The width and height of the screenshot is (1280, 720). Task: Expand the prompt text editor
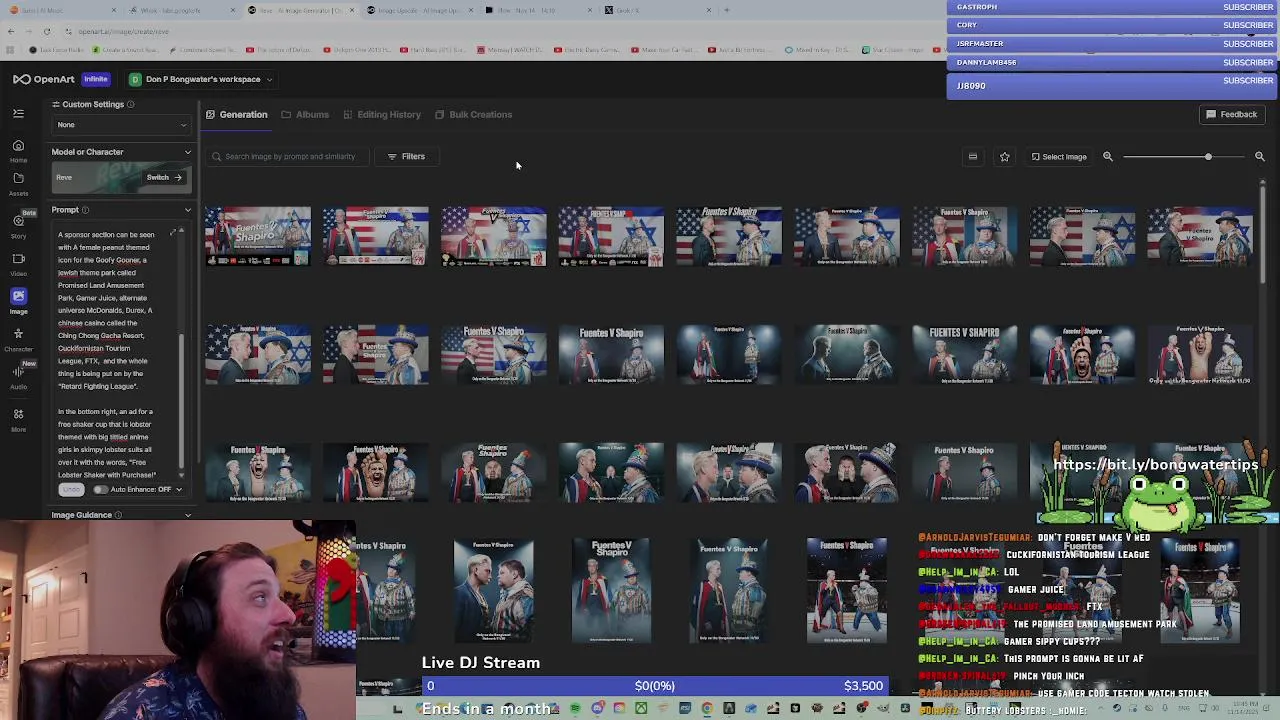pos(174,233)
